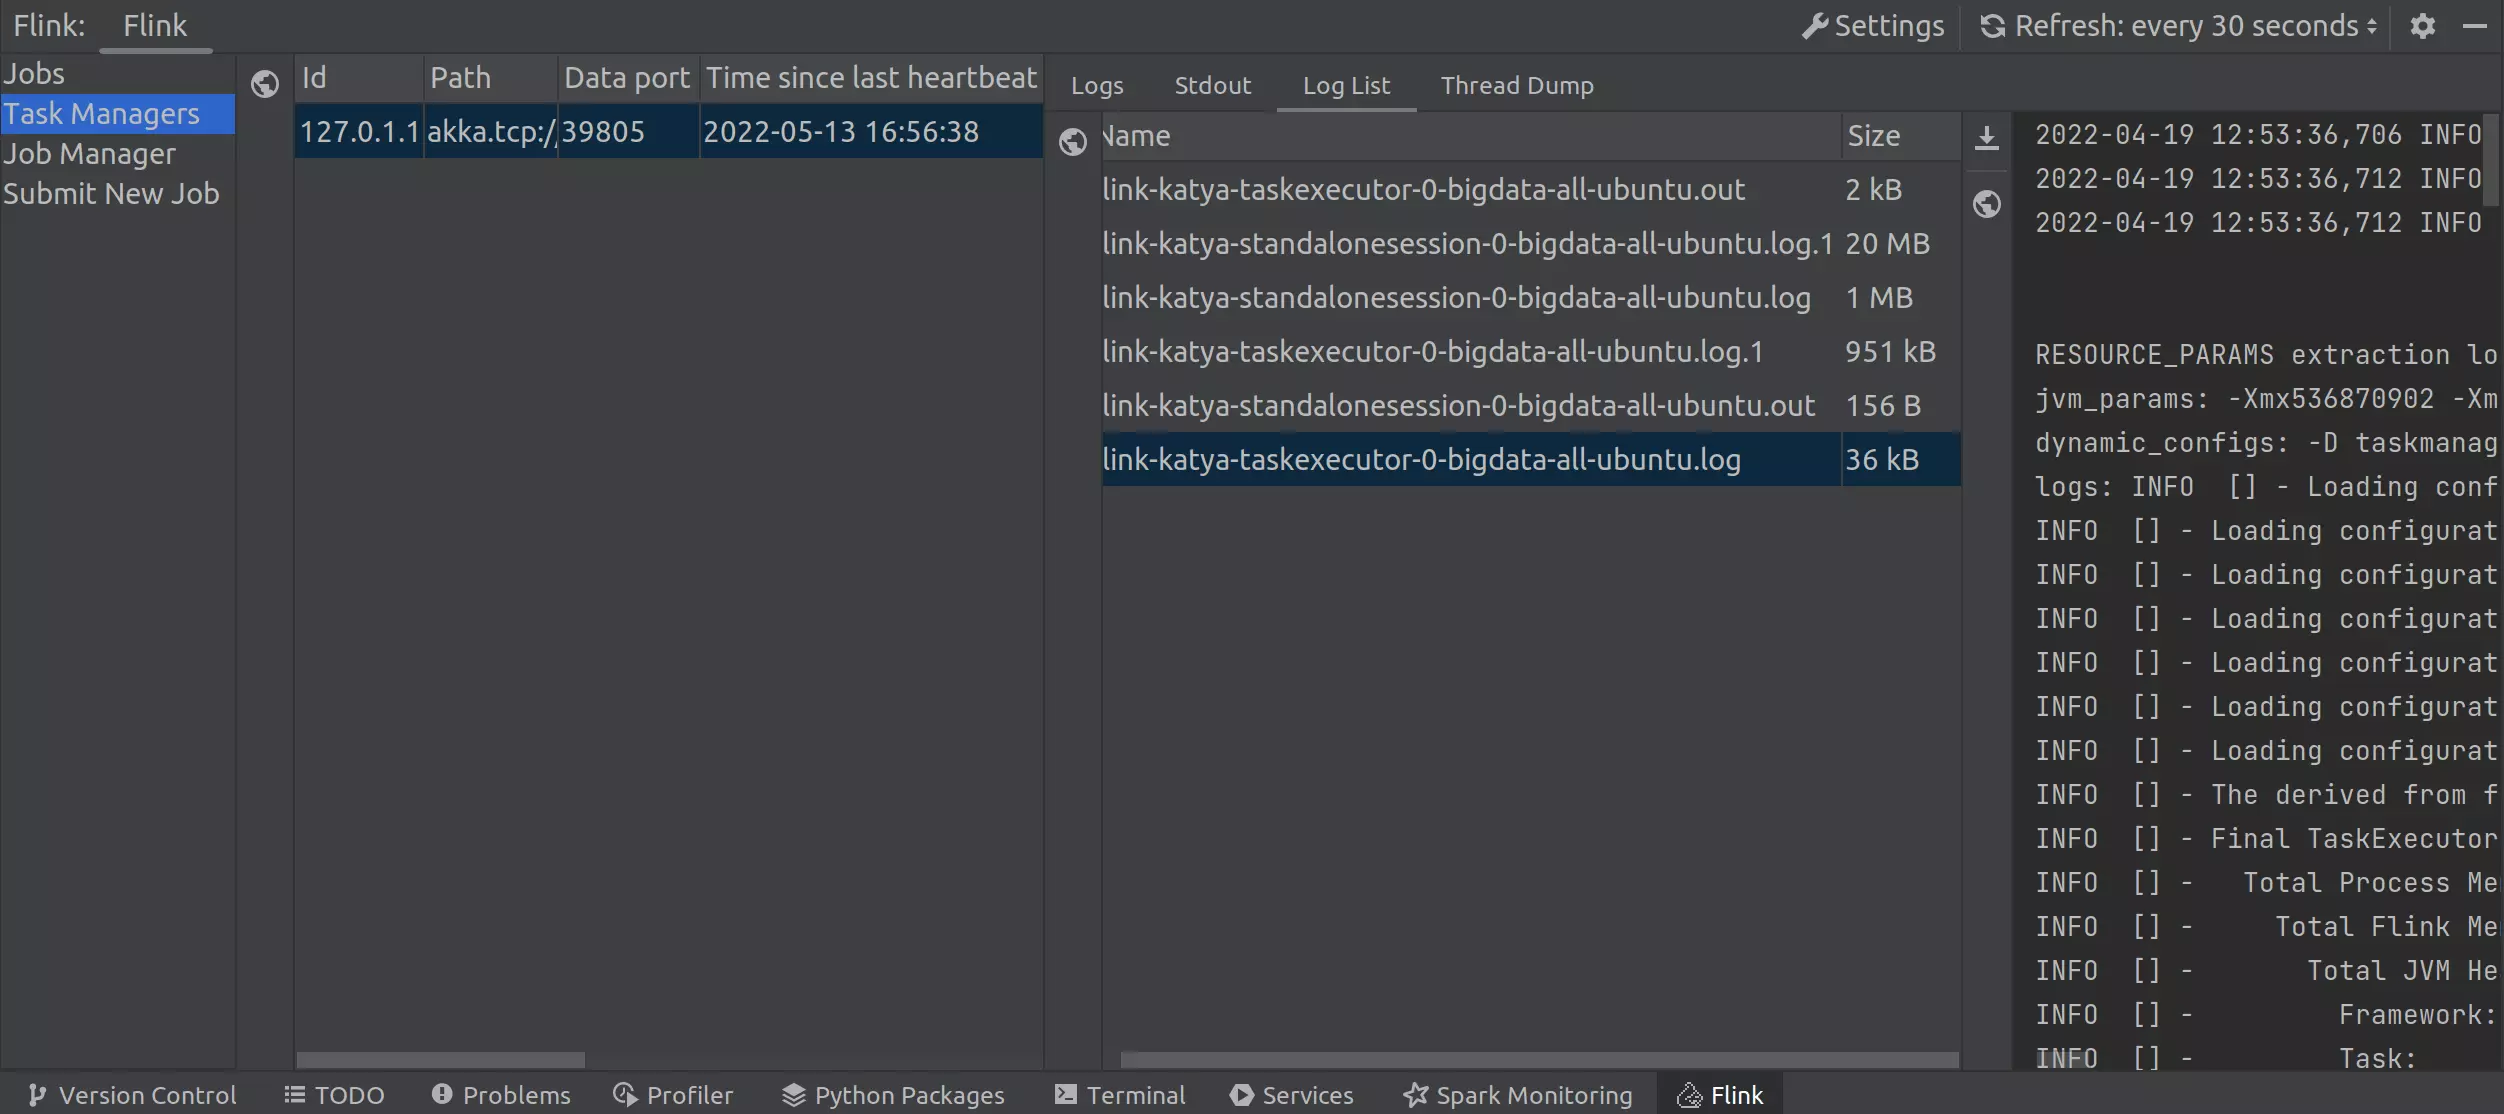Click log list horizontal scrollbar
The width and height of the screenshot is (2504, 1114).
click(1540, 1059)
